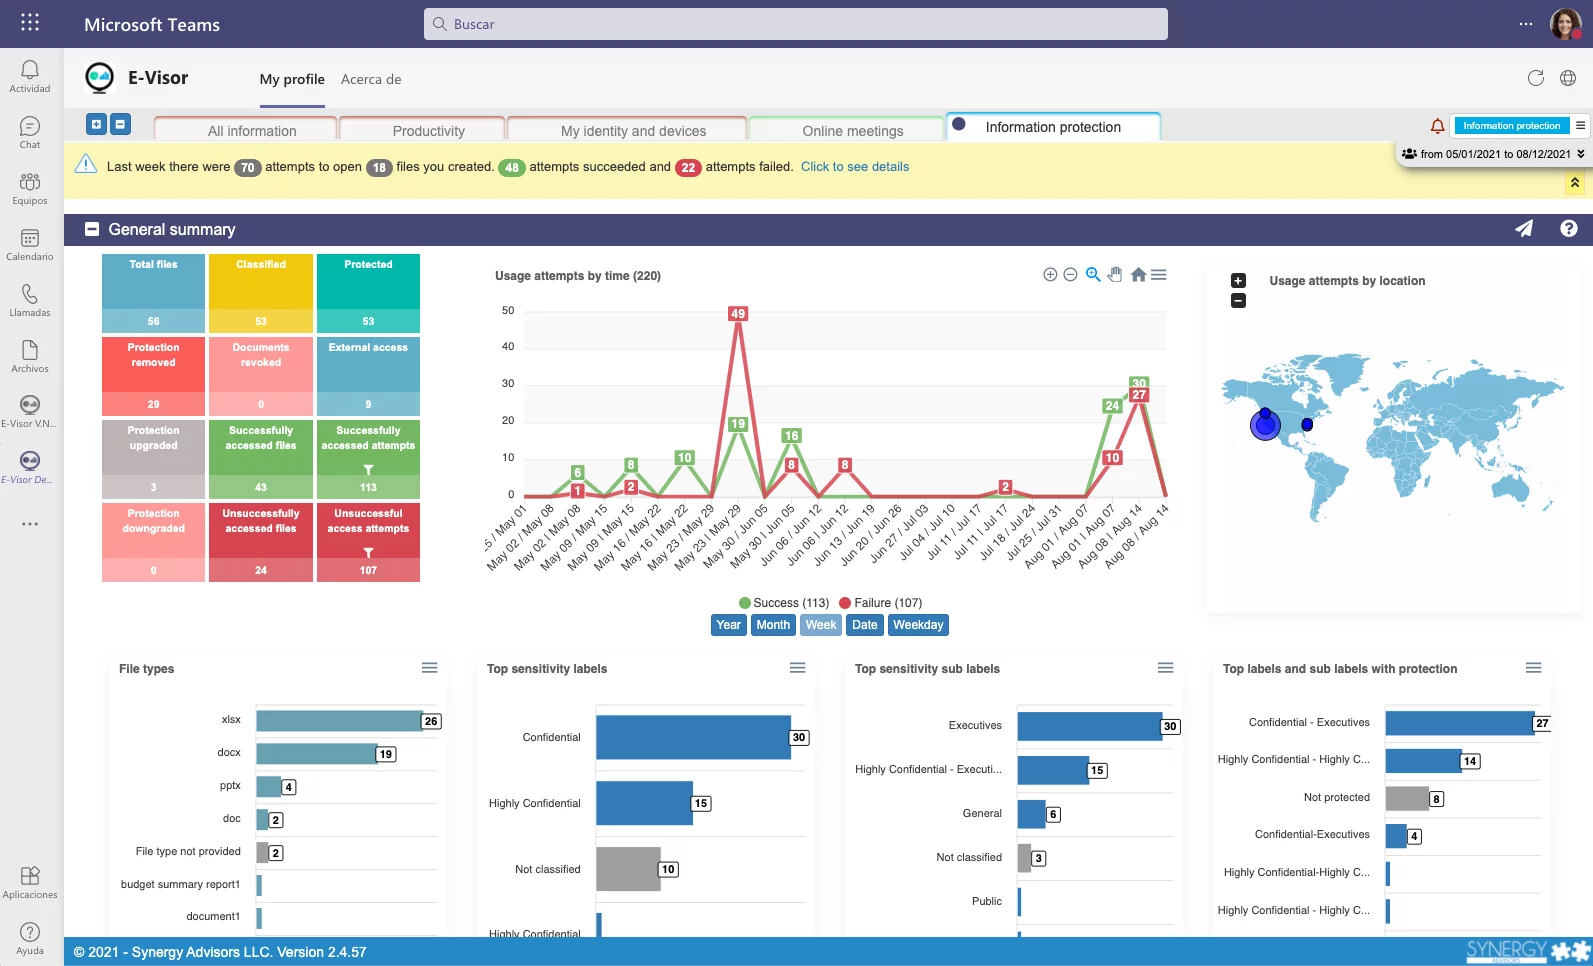Screen dimensions: 1593x966
Task: Zoom out on the location map
Action: click(x=1238, y=301)
